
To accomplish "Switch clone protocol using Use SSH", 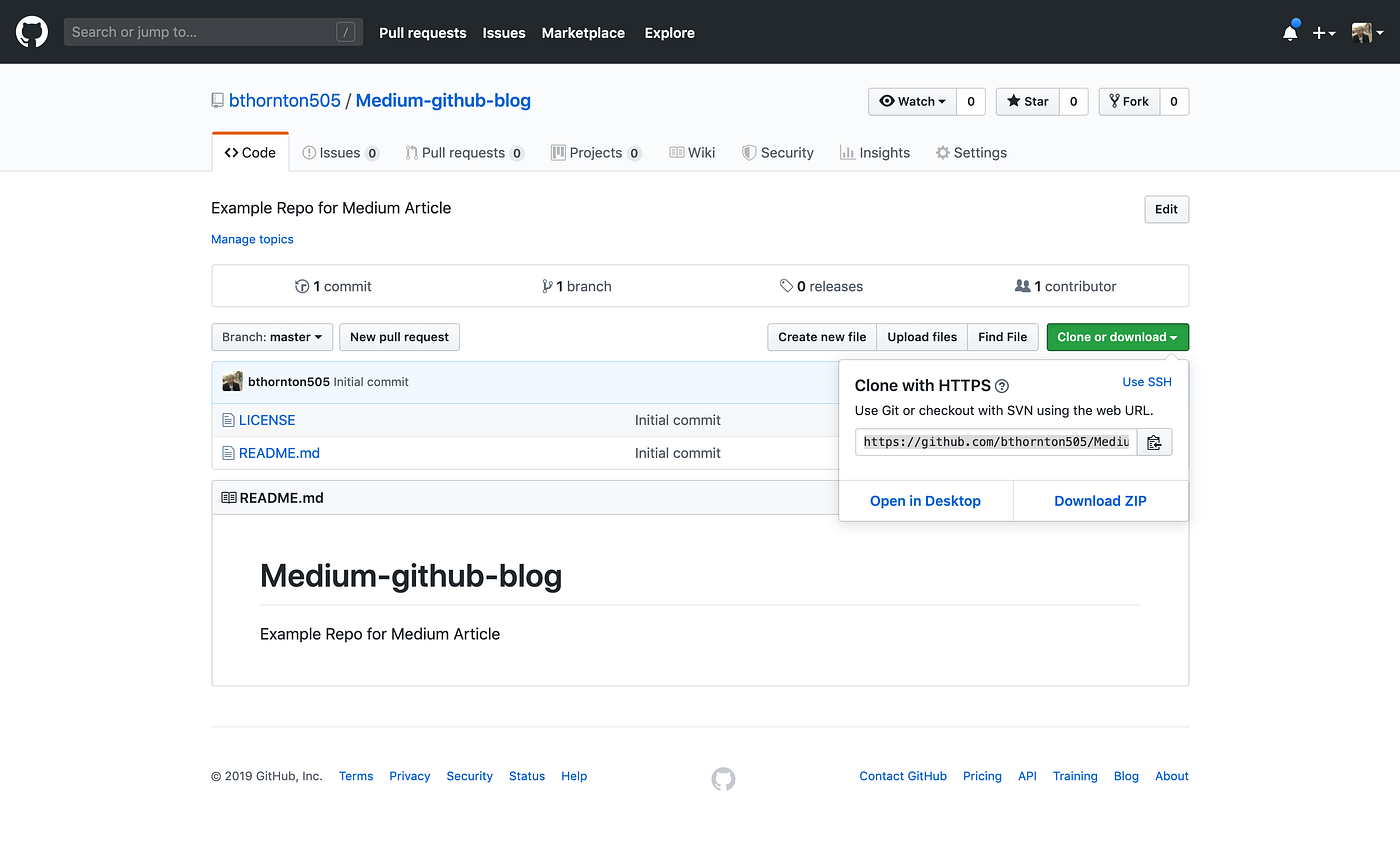I will (x=1146, y=381).
